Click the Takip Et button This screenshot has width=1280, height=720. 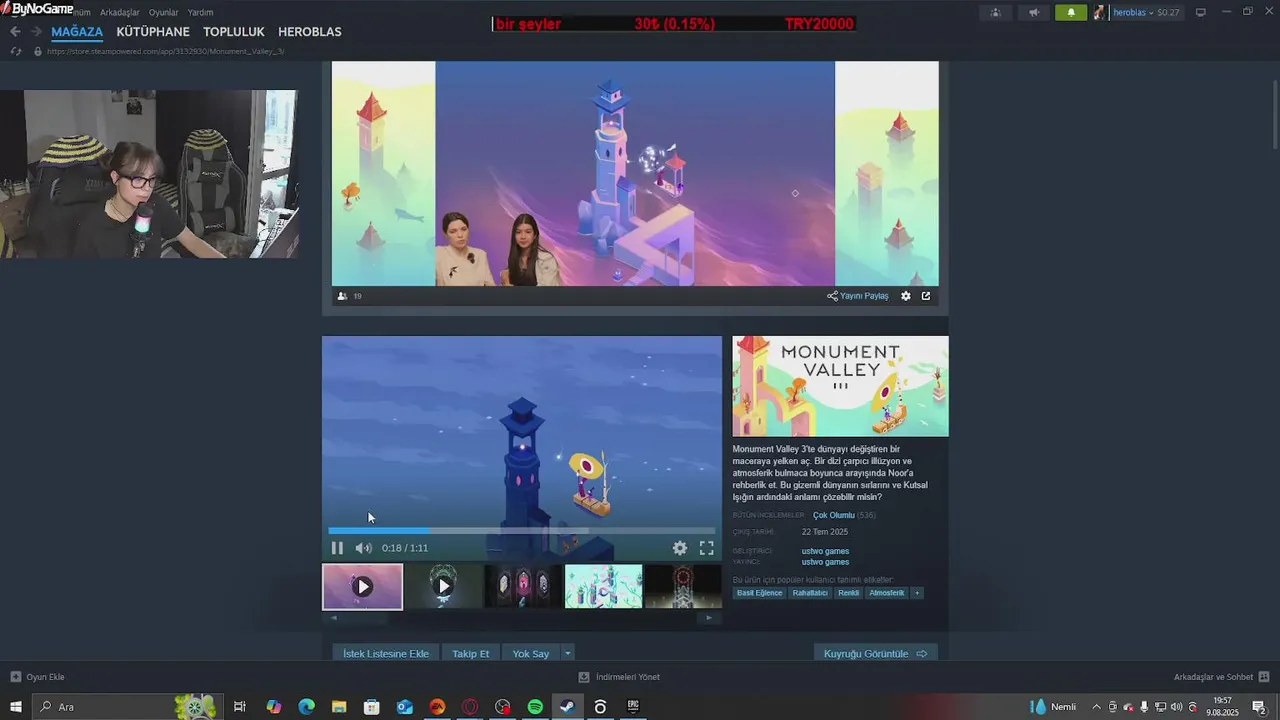(x=470, y=654)
